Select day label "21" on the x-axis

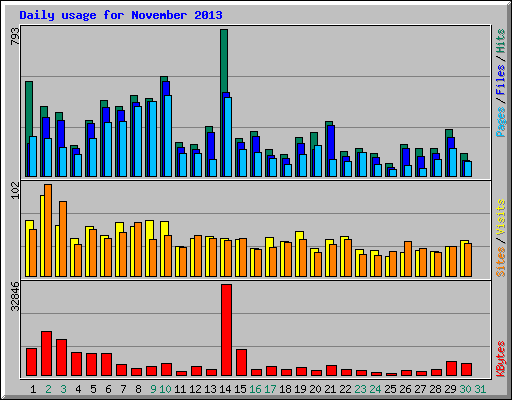330,389
